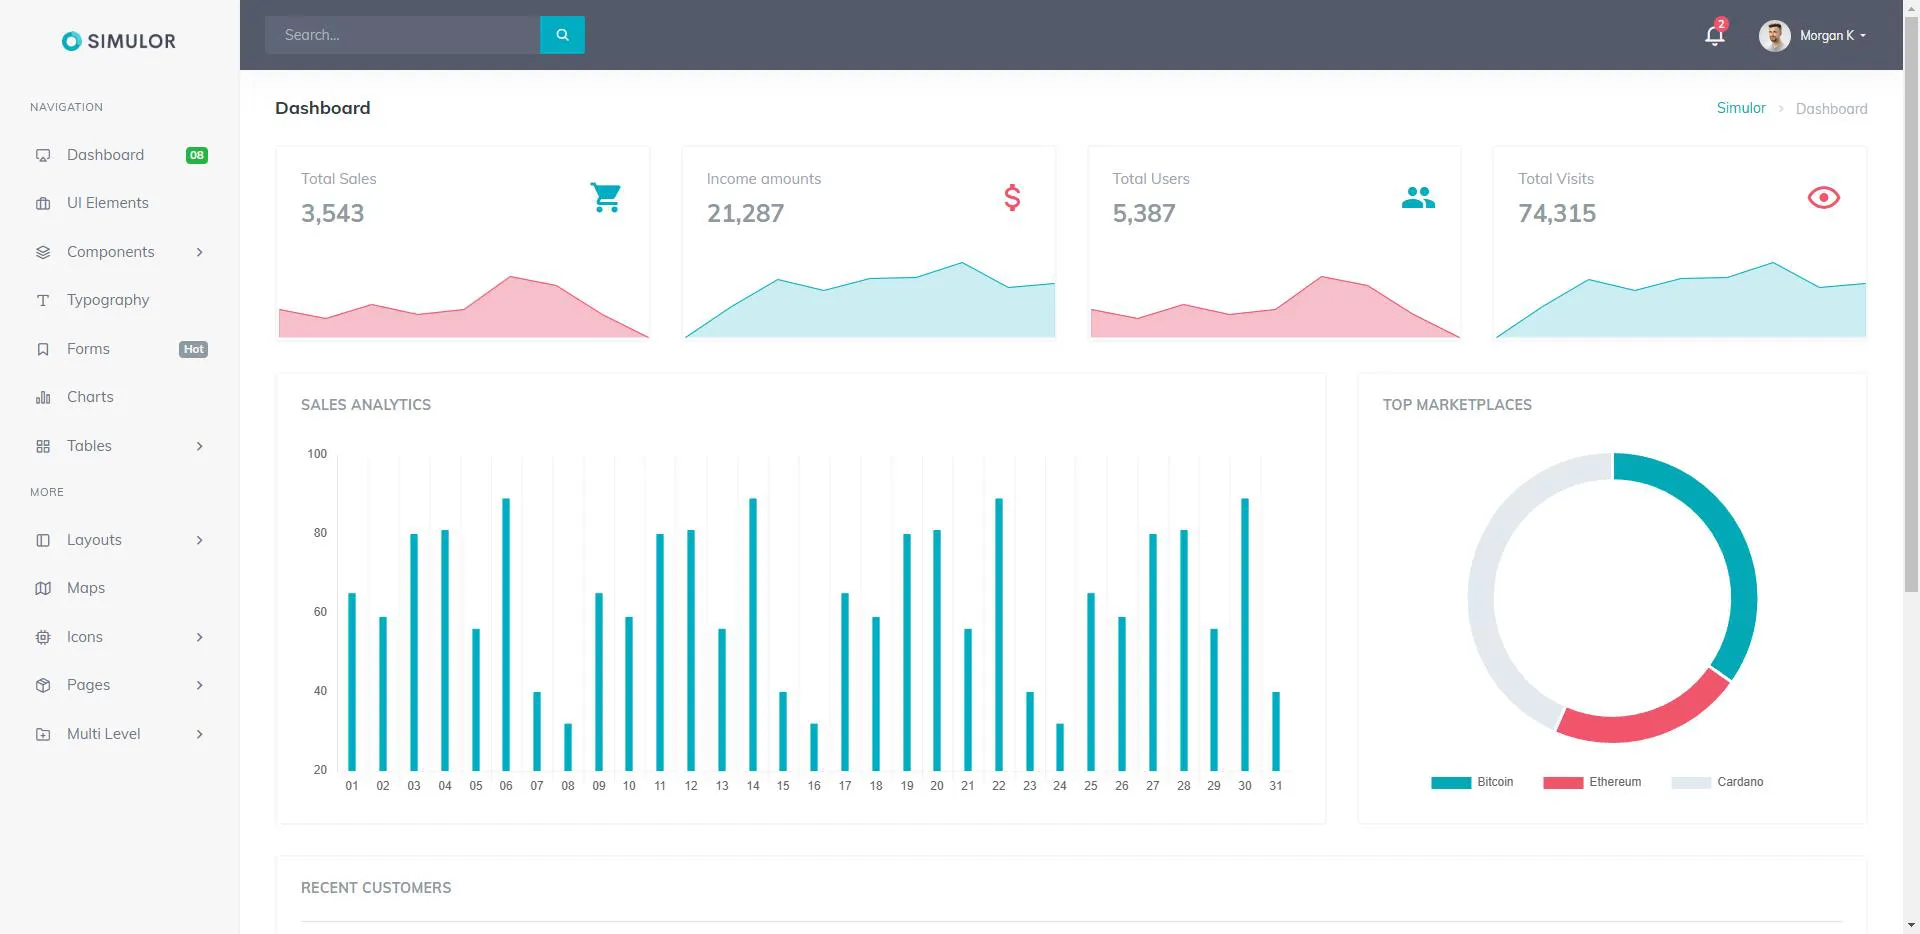
Task: Toggle Bitcoin legend in Top Marketplaces chart
Action: (x=1472, y=782)
